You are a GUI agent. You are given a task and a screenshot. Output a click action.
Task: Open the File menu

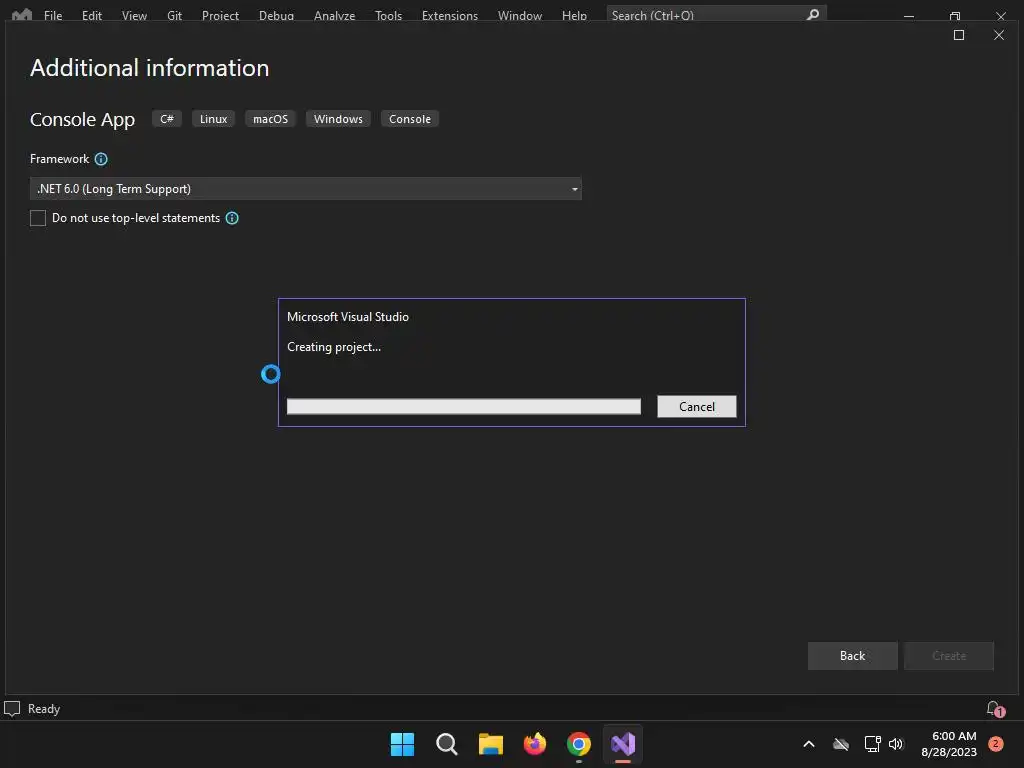(x=53, y=15)
